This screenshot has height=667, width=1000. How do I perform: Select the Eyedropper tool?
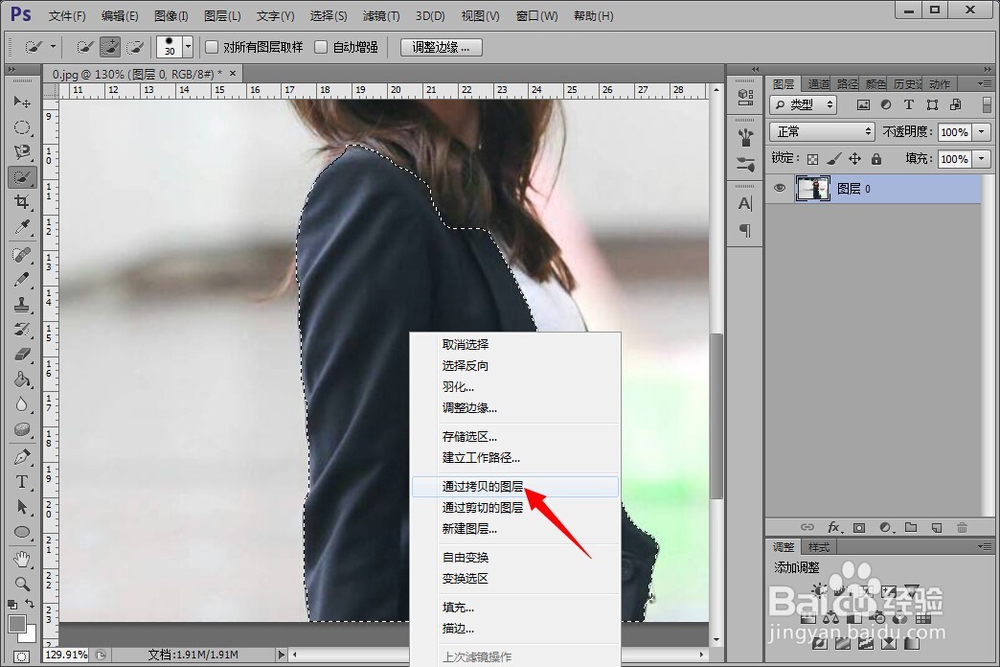(22, 228)
